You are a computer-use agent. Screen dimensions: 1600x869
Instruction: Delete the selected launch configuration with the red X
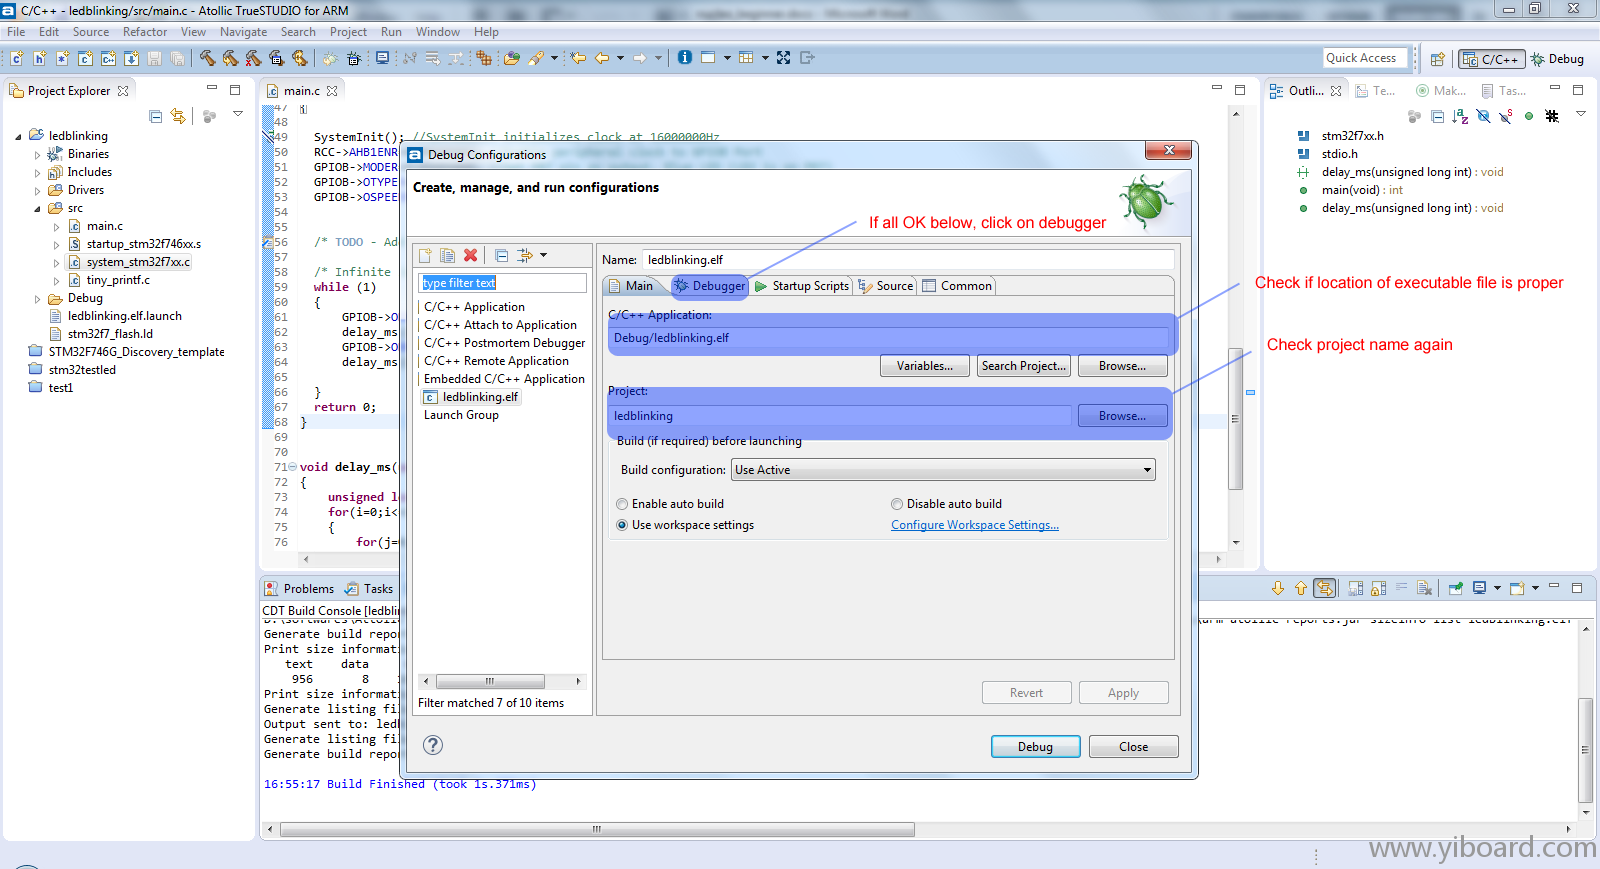pos(470,256)
